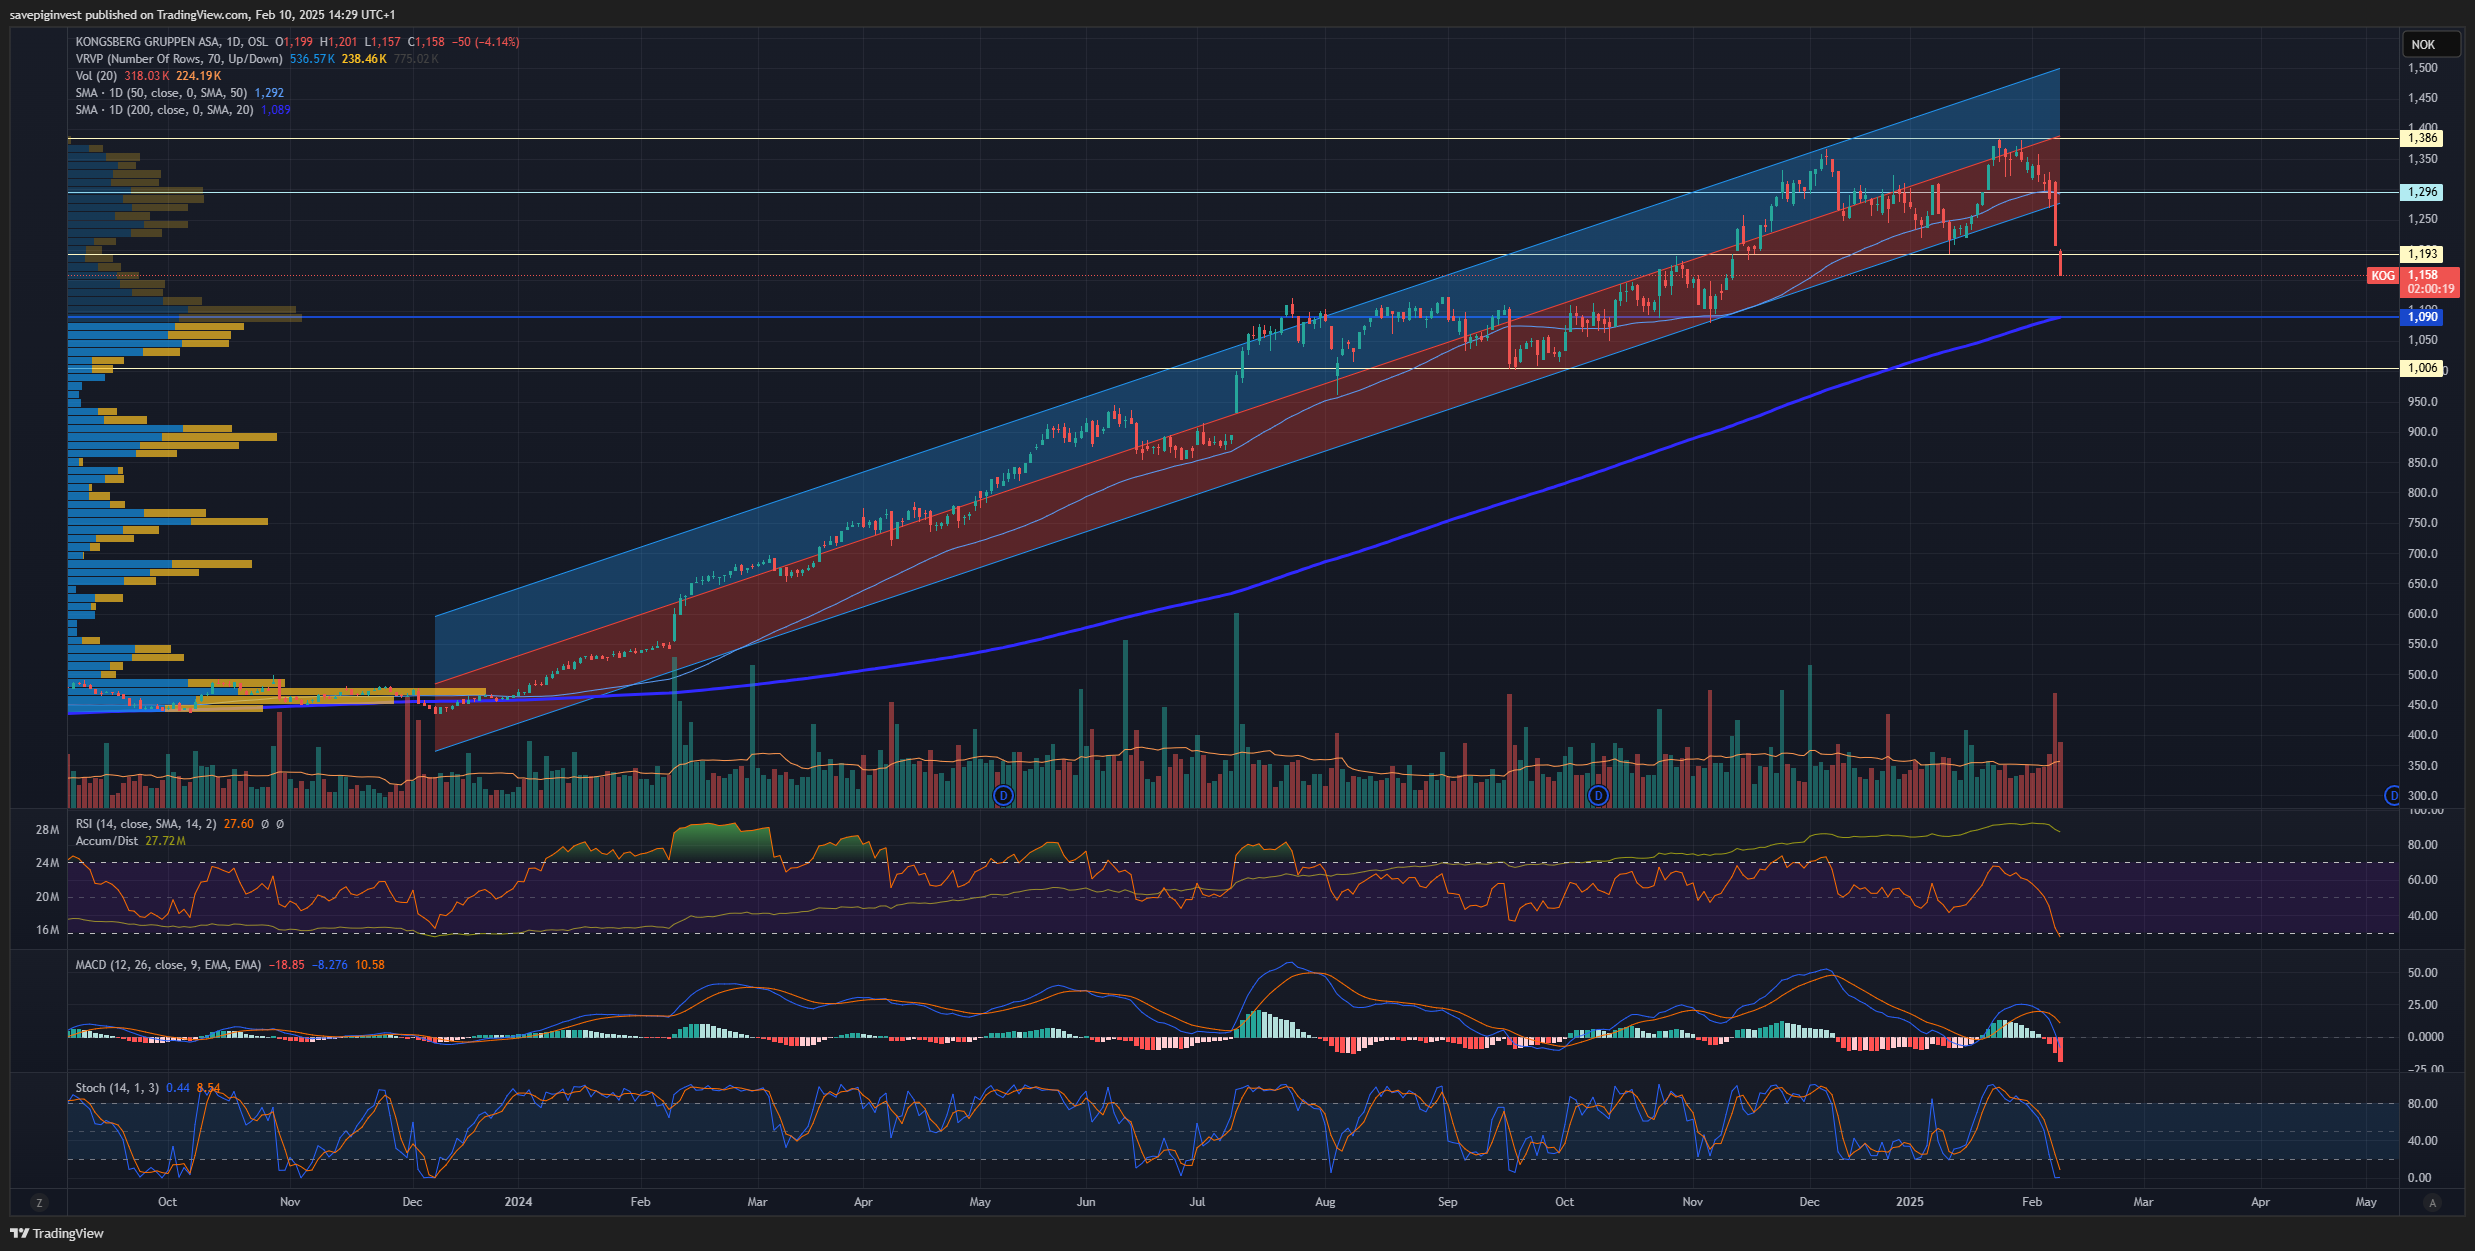Viewport: 2475px width, 1251px height.
Task: Click the dividend D marker near May 2024
Action: (x=1004, y=796)
